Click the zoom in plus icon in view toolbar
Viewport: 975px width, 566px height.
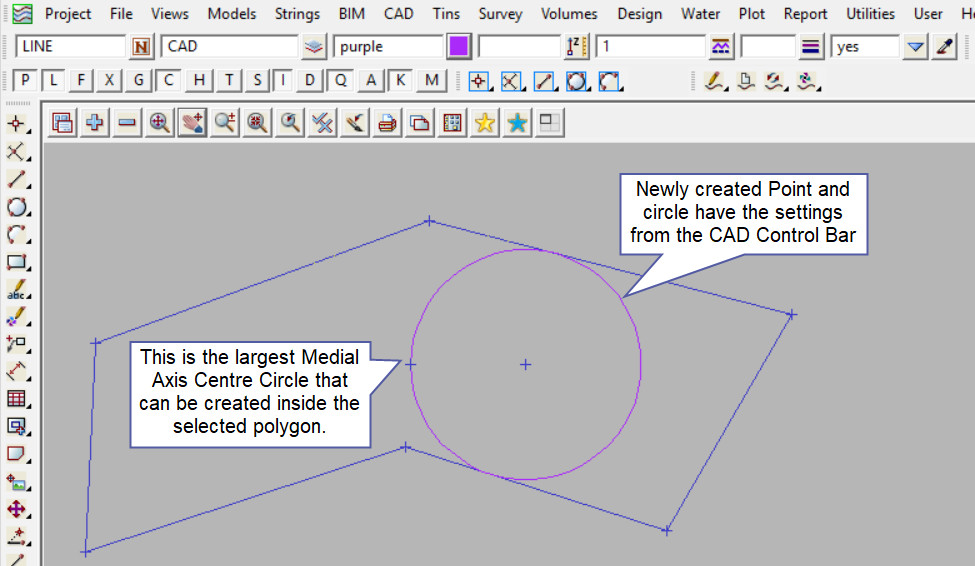point(95,123)
